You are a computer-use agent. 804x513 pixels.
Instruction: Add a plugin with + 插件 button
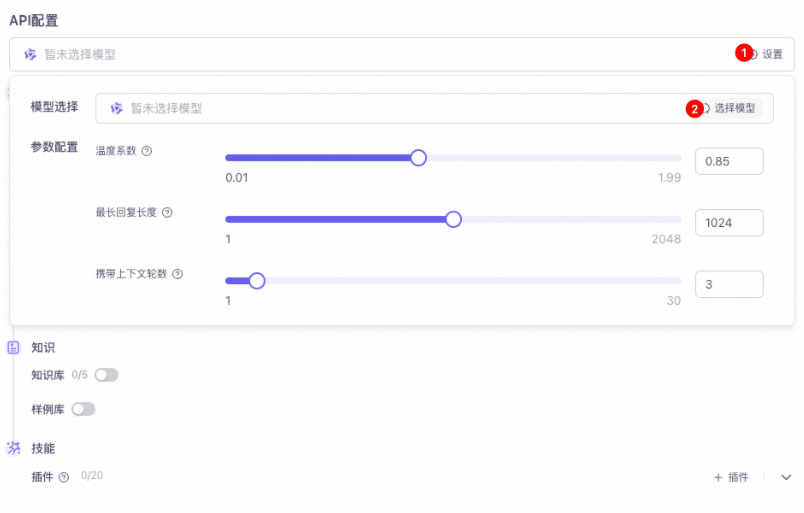731,478
